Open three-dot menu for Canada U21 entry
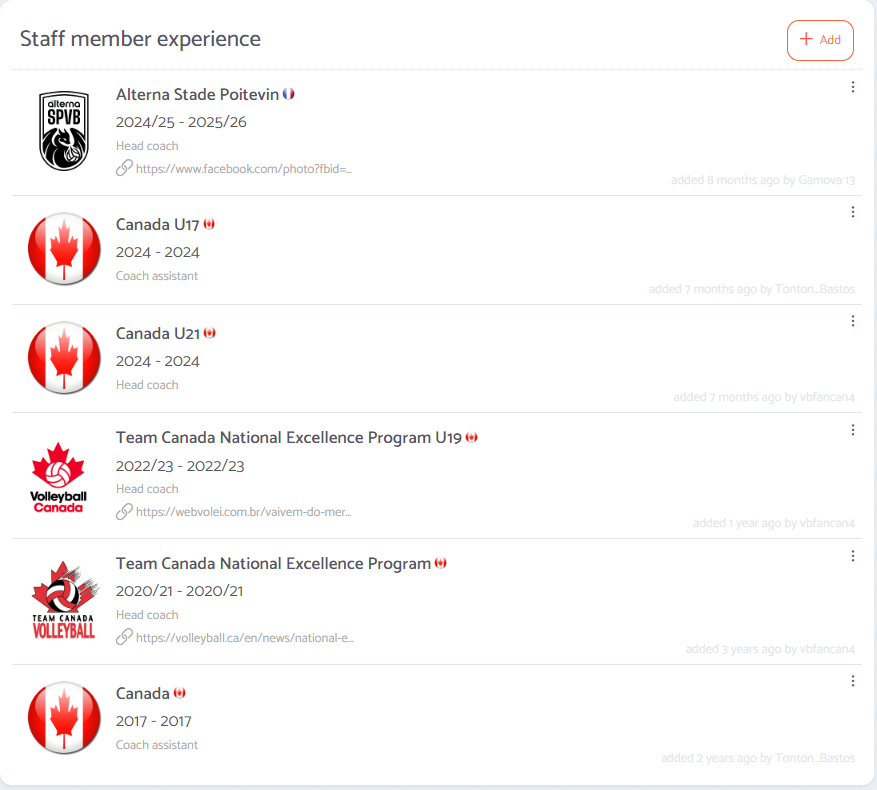The width and height of the screenshot is (877, 790). pyautogui.click(x=852, y=321)
